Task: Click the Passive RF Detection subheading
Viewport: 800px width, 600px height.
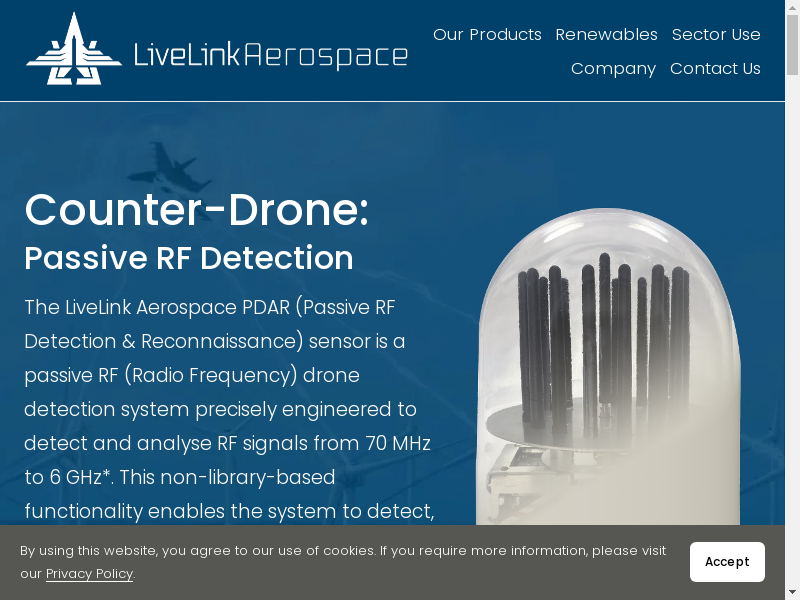Action: point(188,258)
